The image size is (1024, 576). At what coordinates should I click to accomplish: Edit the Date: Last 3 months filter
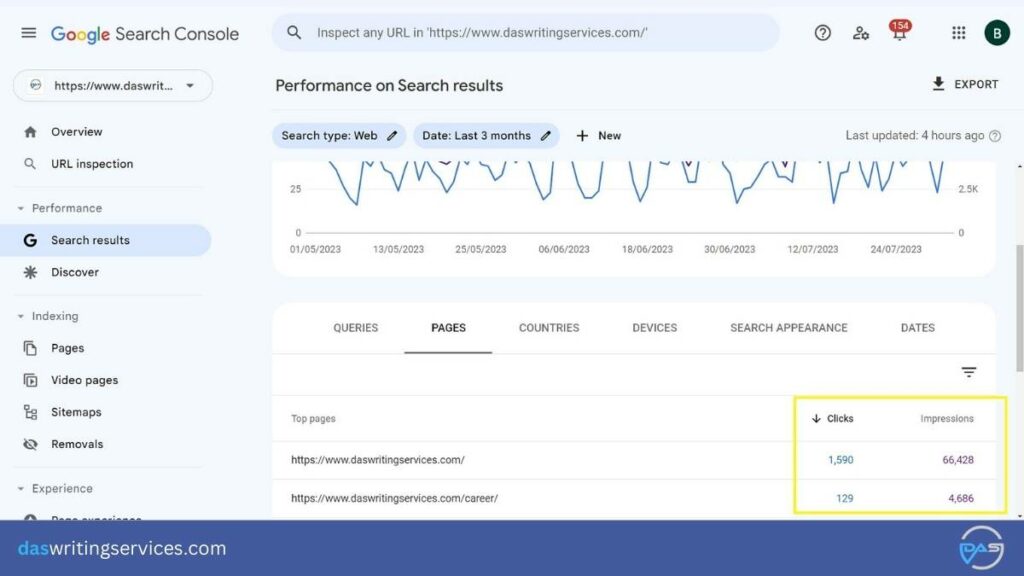(x=486, y=136)
